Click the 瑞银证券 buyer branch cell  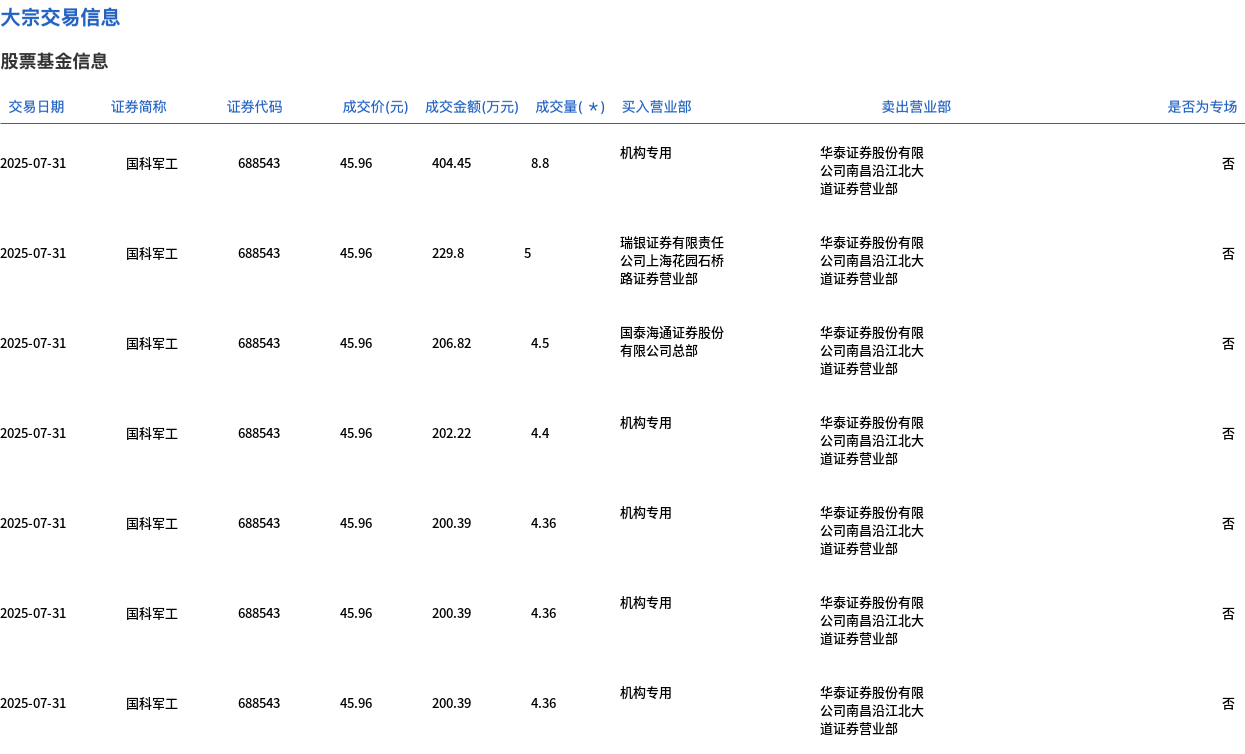(x=672, y=261)
